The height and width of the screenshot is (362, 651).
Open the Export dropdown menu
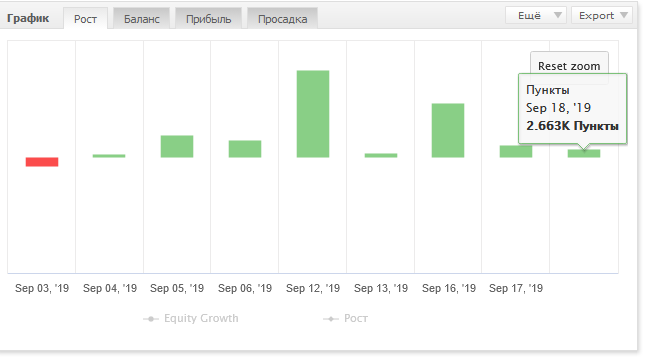point(602,15)
